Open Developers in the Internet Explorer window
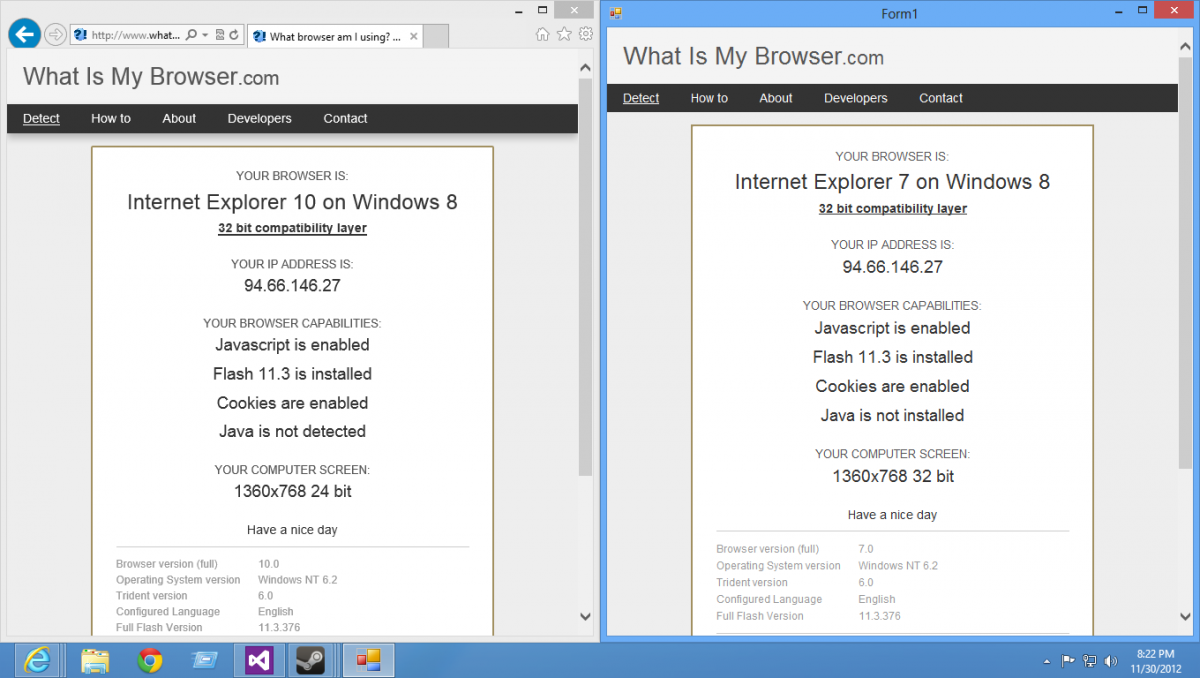 (x=259, y=118)
